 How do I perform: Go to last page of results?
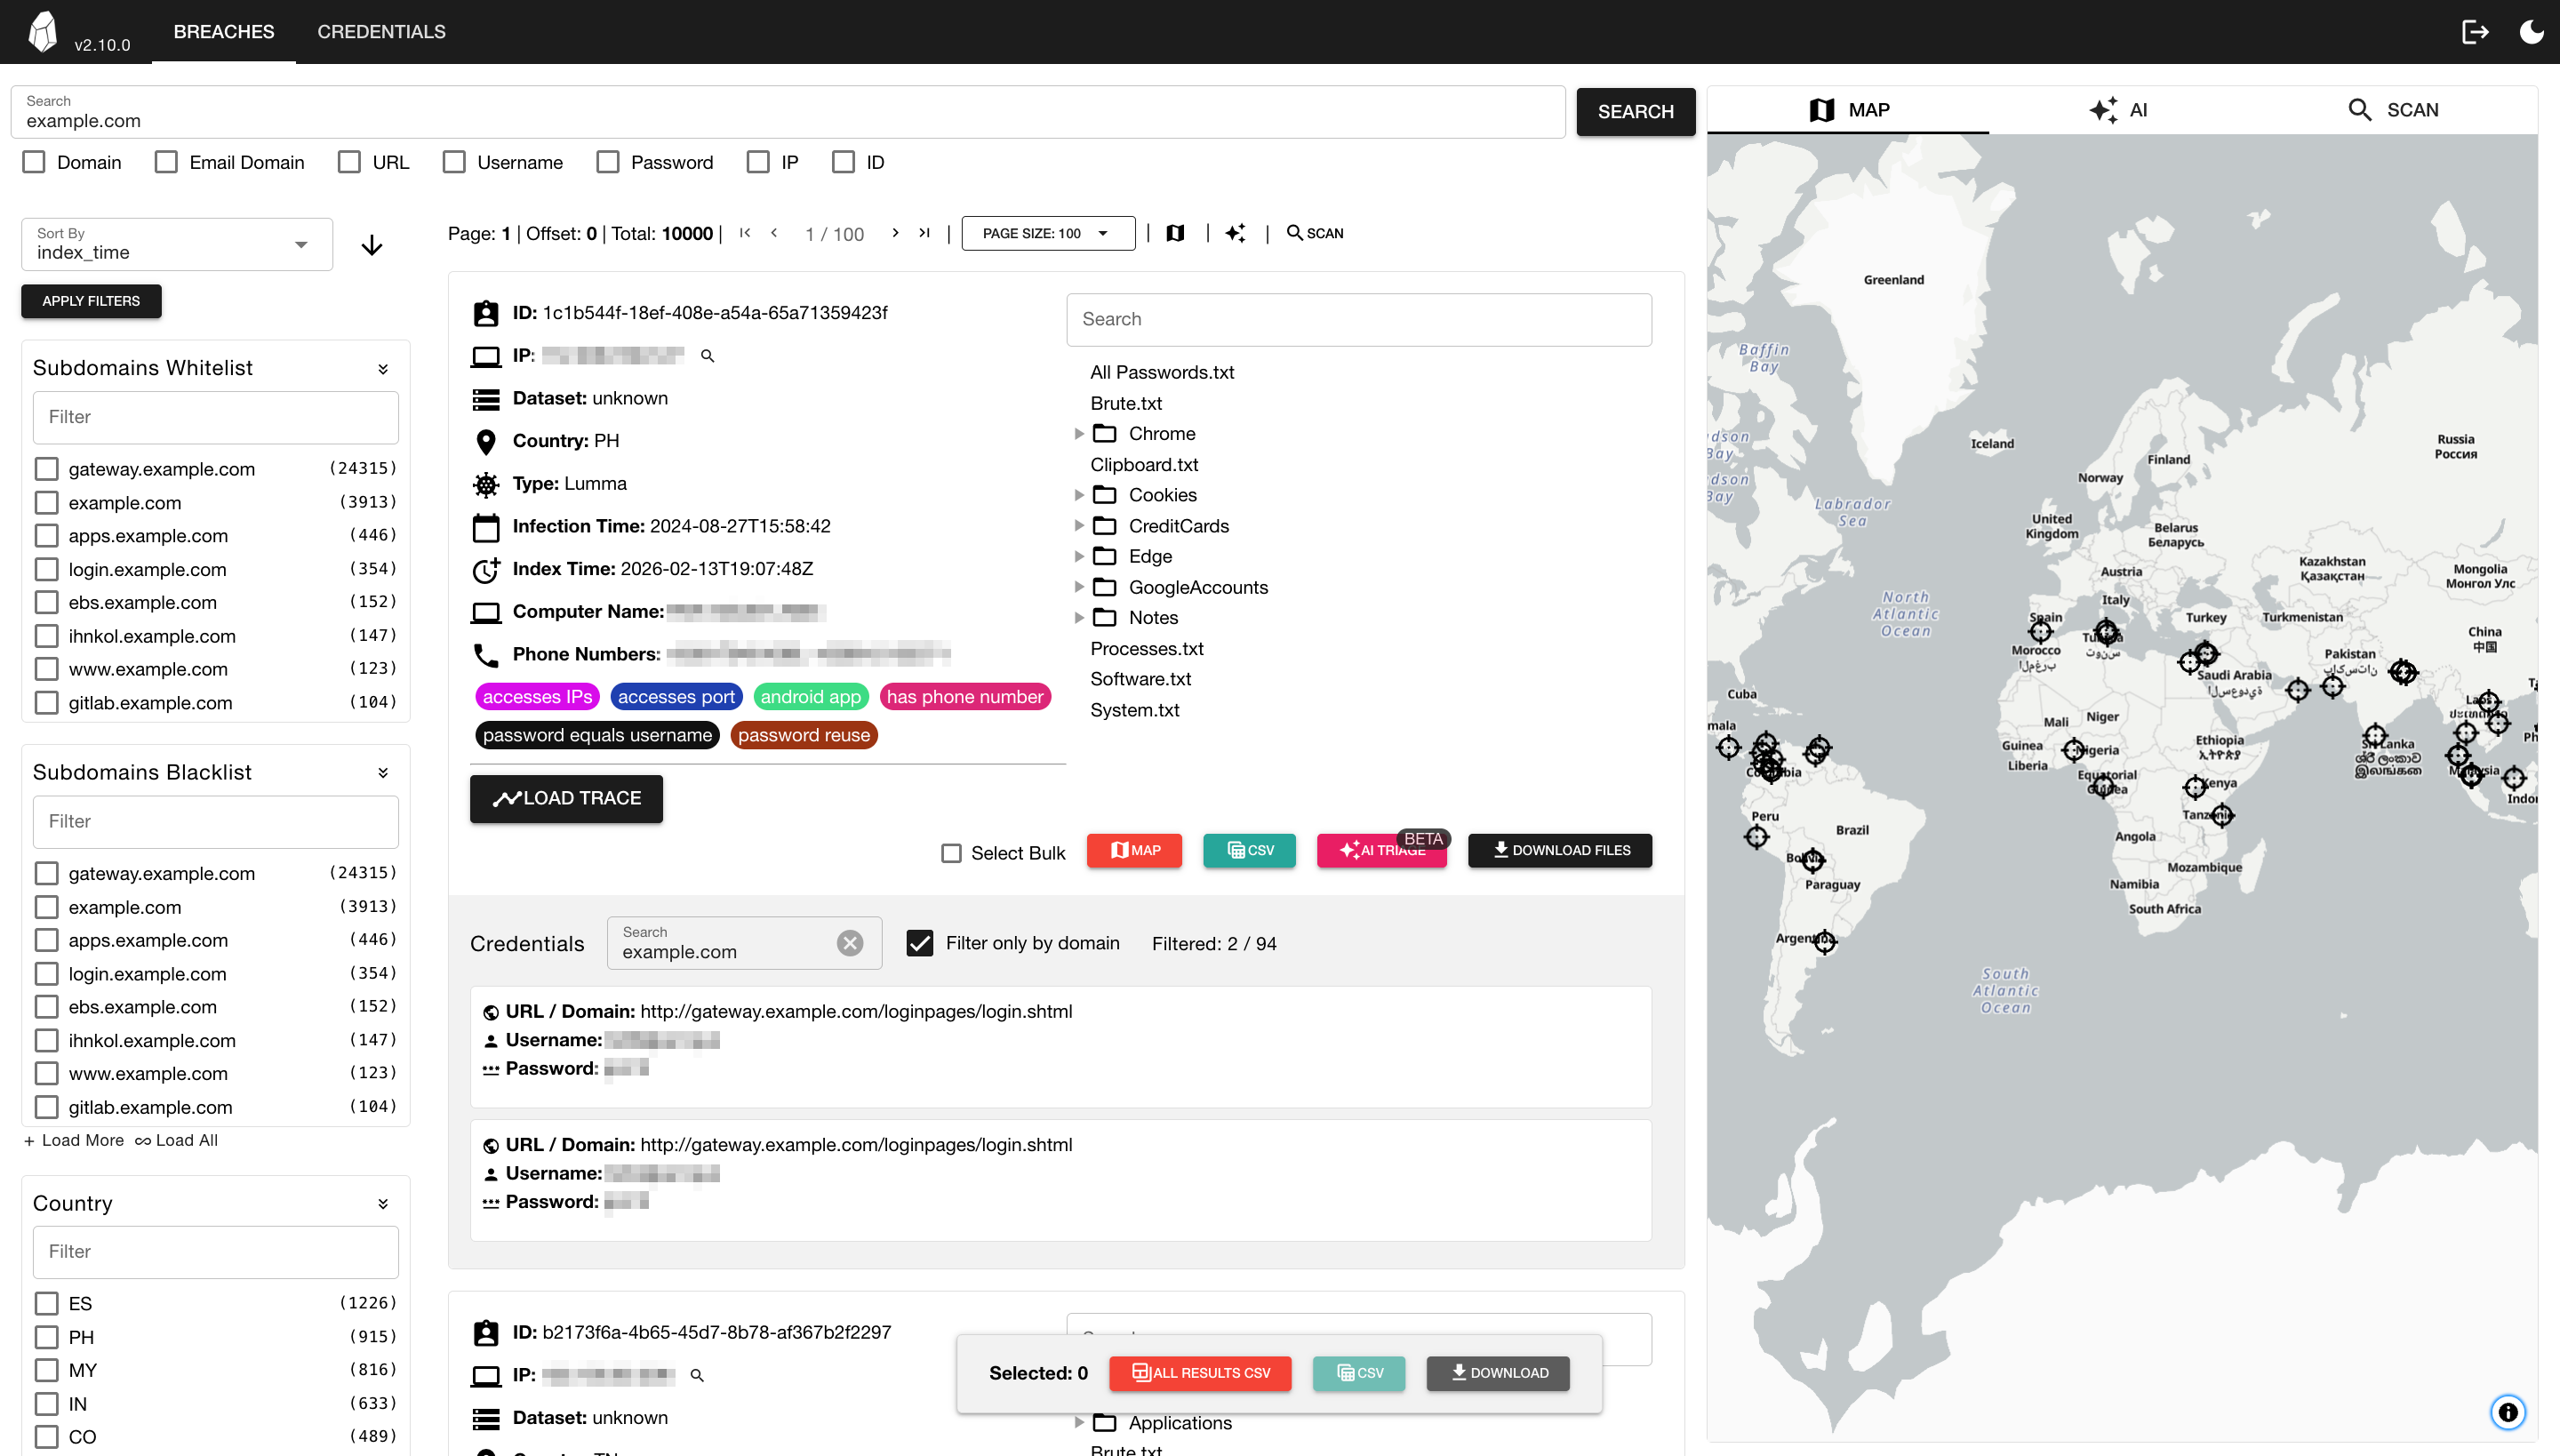tap(925, 233)
